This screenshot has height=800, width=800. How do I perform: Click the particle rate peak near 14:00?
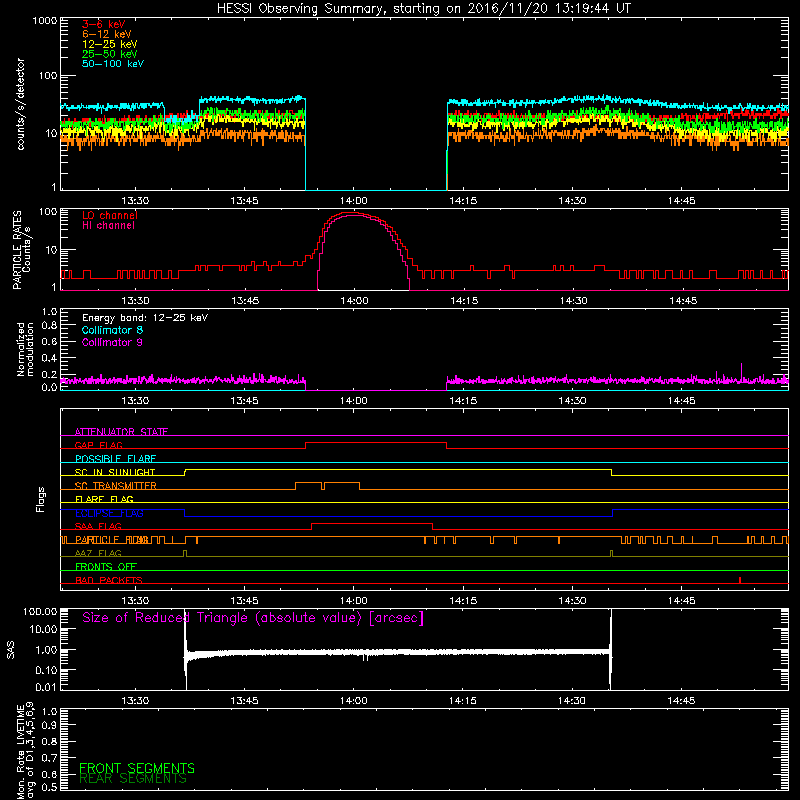[x=353, y=213]
